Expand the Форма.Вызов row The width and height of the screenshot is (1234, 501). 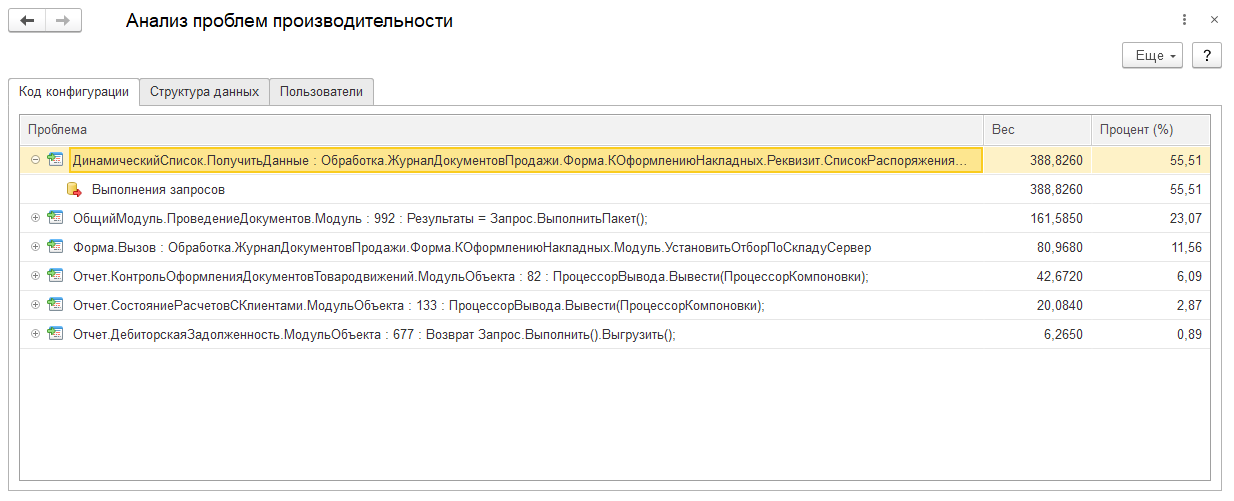tap(35, 247)
